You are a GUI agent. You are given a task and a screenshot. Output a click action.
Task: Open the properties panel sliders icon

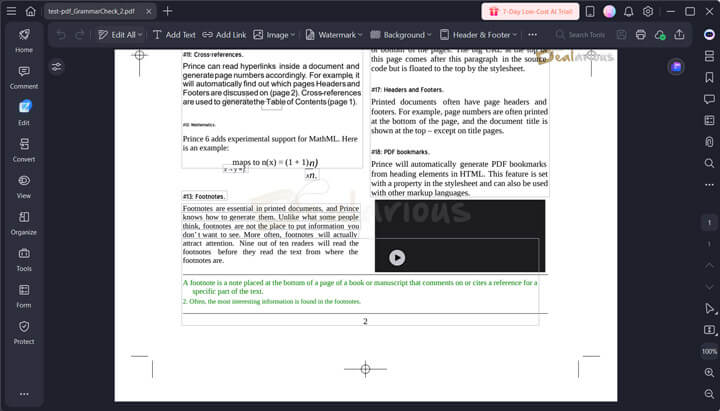[x=56, y=67]
